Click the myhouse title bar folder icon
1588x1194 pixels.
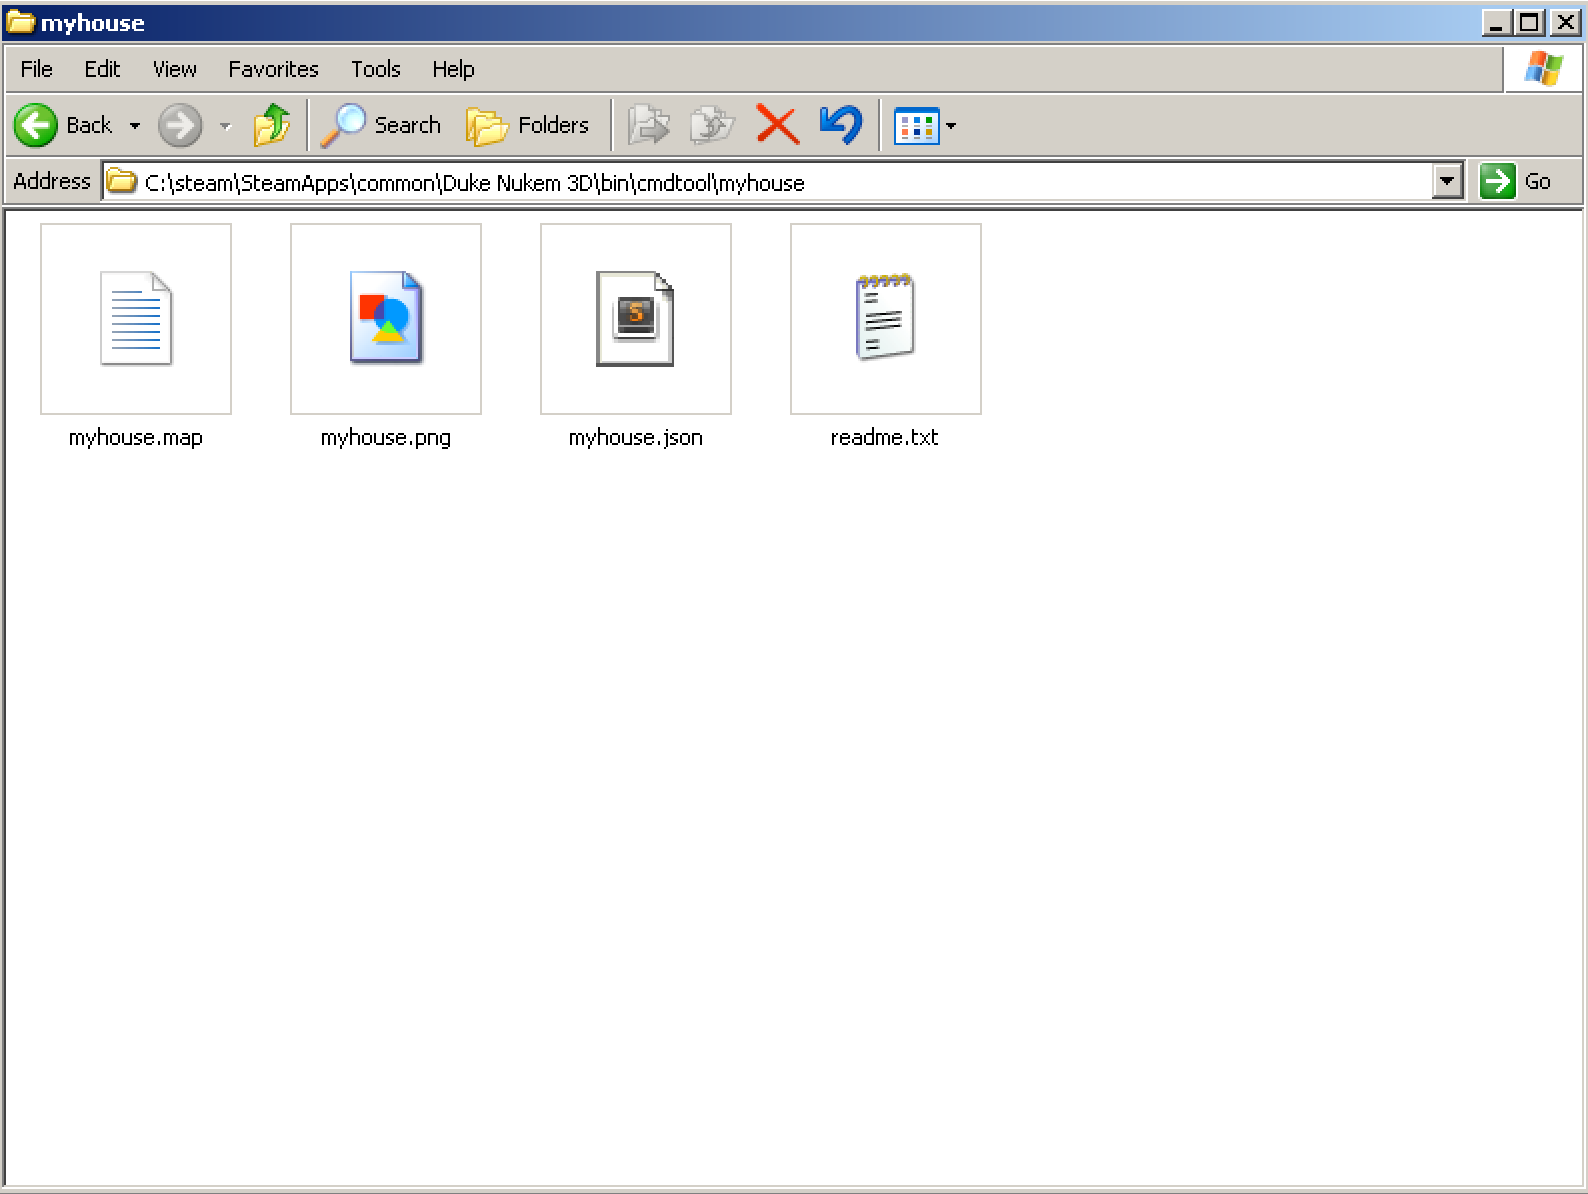(20, 22)
